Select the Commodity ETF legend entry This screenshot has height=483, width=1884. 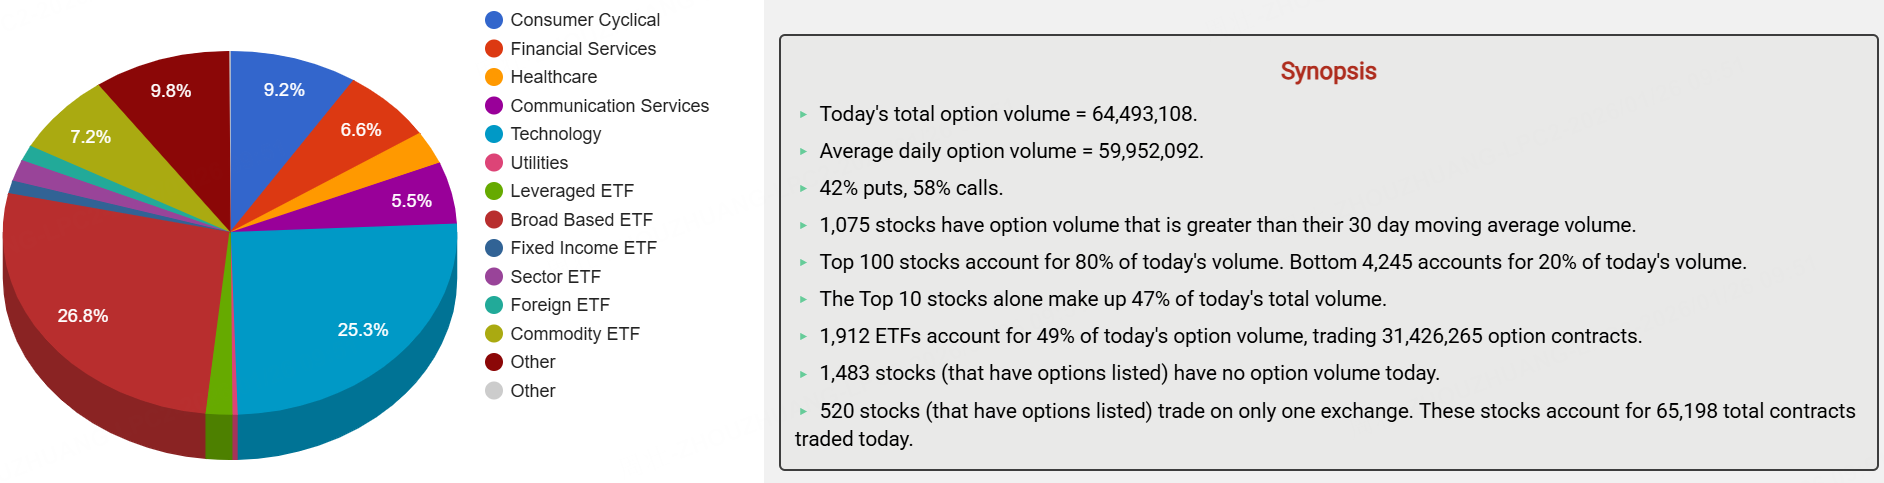(574, 334)
